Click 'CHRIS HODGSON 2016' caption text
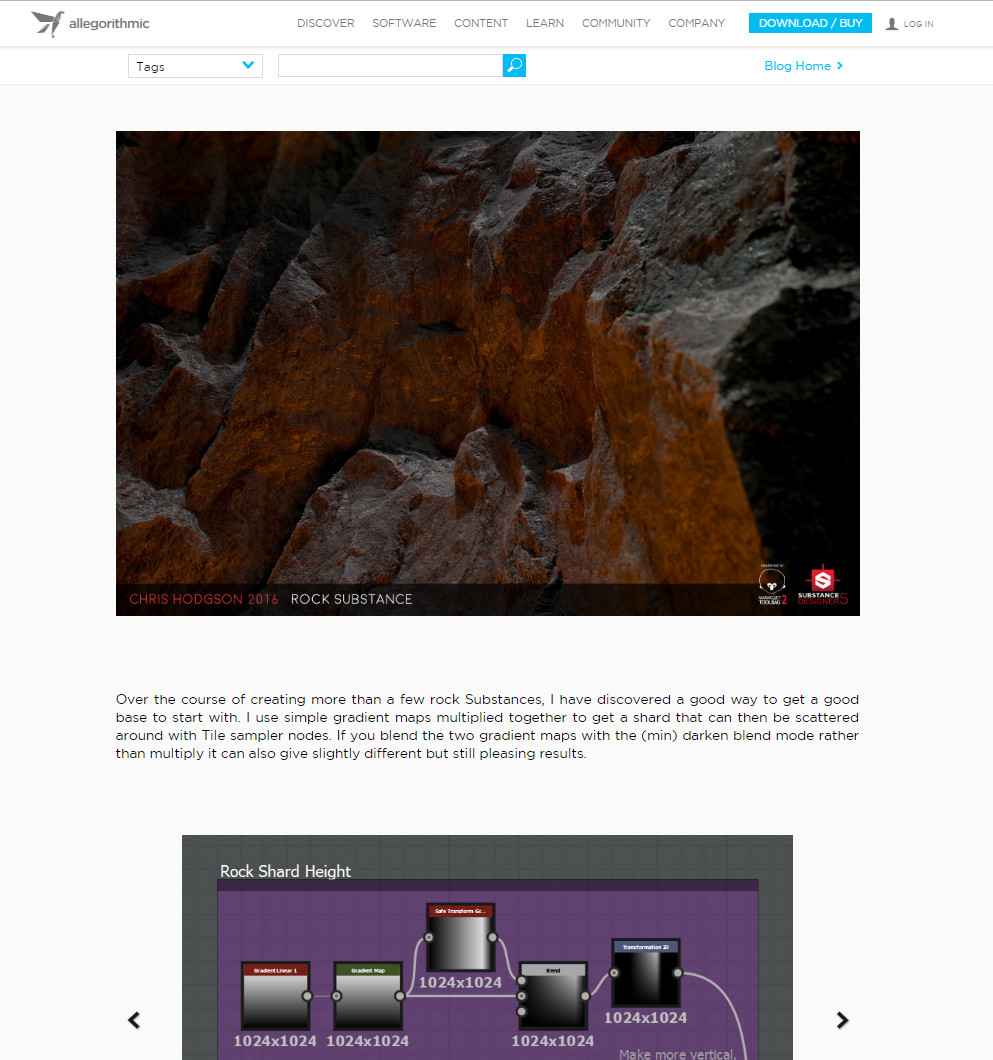The image size is (993, 1060). click(203, 599)
